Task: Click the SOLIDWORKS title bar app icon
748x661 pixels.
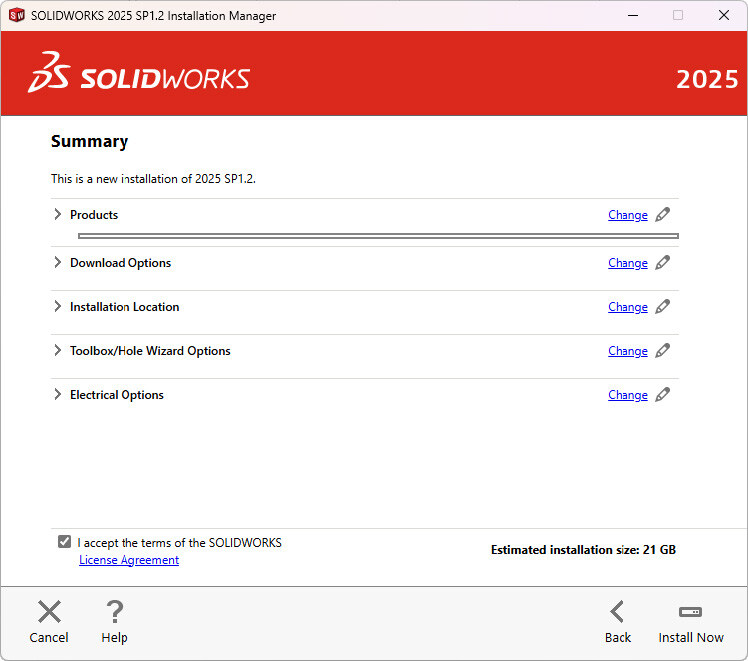Action: point(17,15)
